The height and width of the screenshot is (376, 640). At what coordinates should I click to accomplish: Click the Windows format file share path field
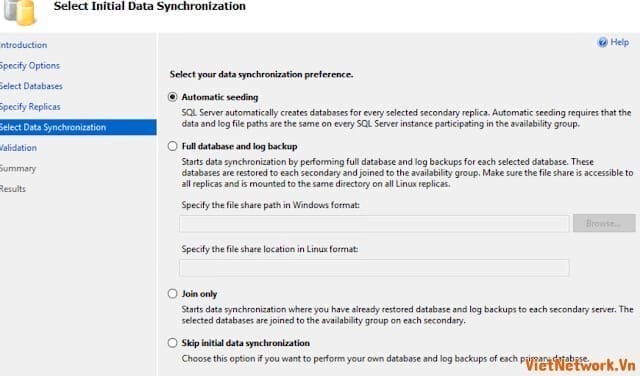(x=374, y=224)
